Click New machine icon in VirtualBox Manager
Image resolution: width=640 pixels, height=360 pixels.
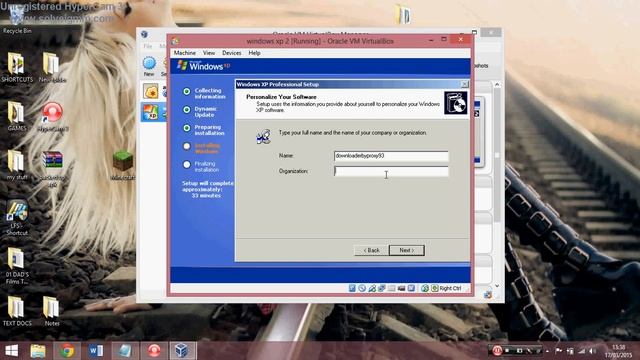pos(149,67)
